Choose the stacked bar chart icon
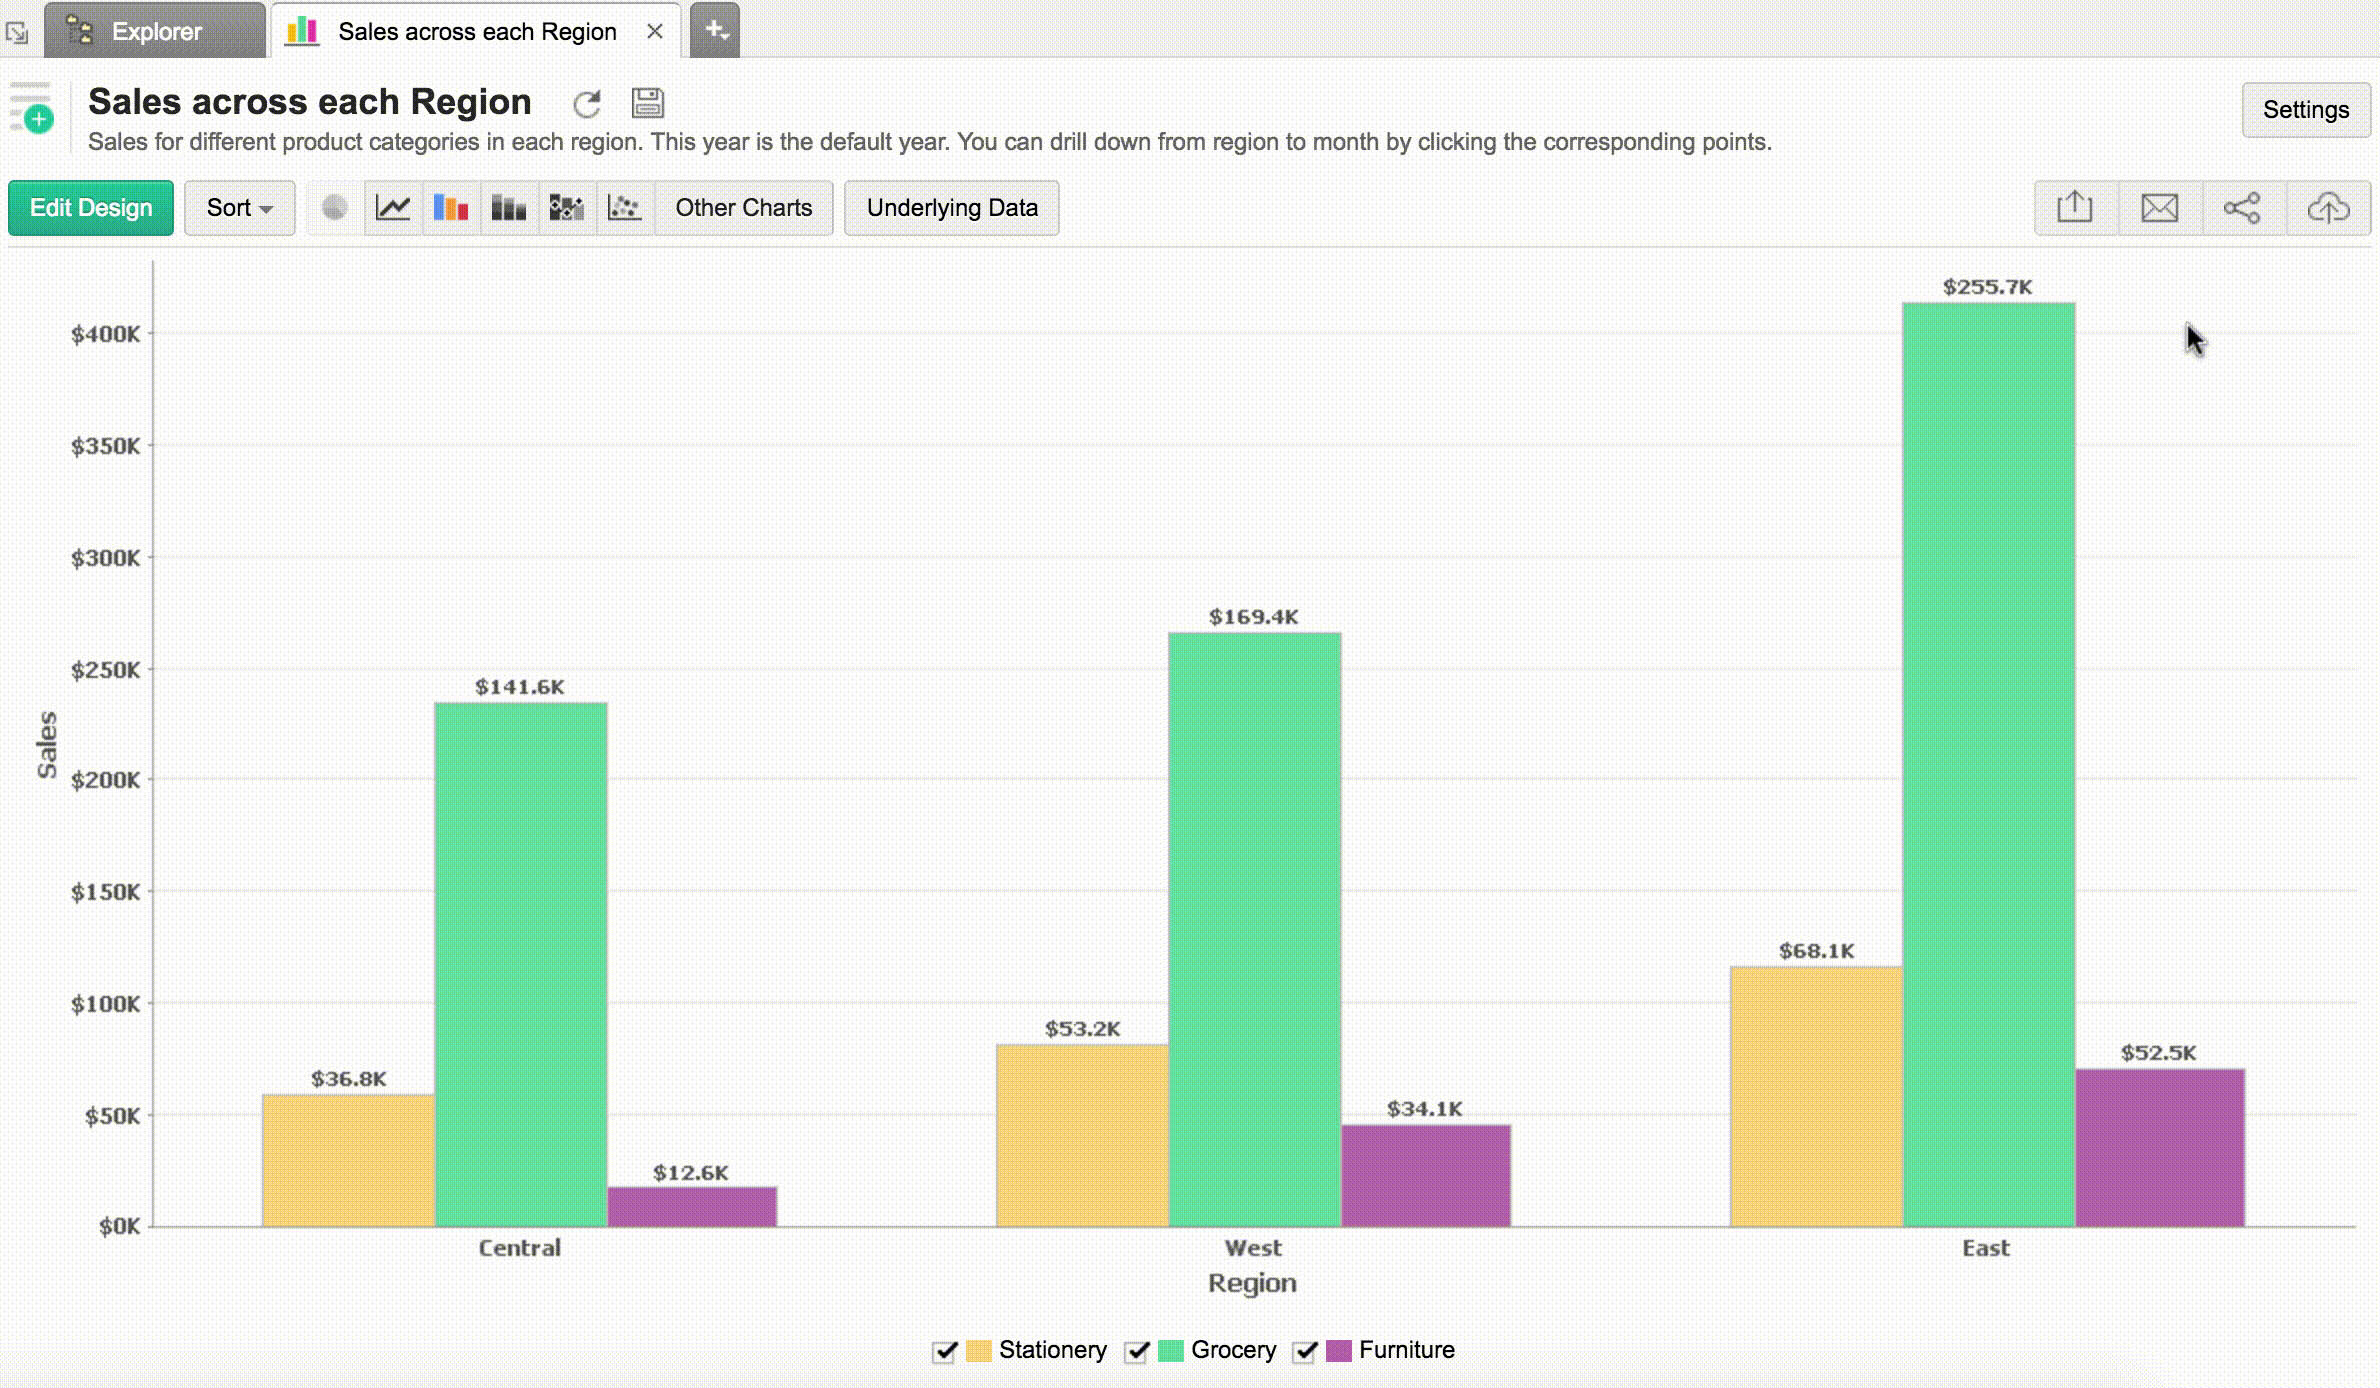The height and width of the screenshot is (1388, 2380). click(x=509, y=208)
